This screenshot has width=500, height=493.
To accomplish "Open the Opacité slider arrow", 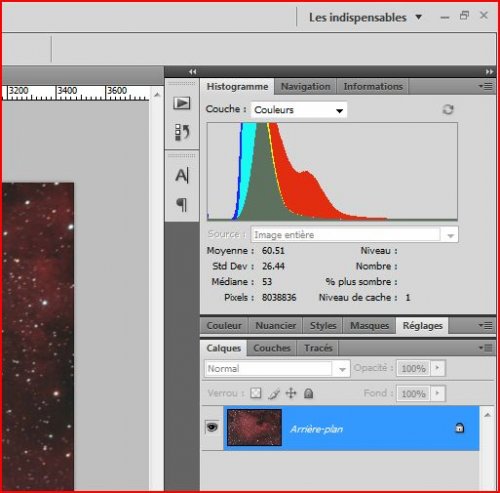I will click(437, 368).
